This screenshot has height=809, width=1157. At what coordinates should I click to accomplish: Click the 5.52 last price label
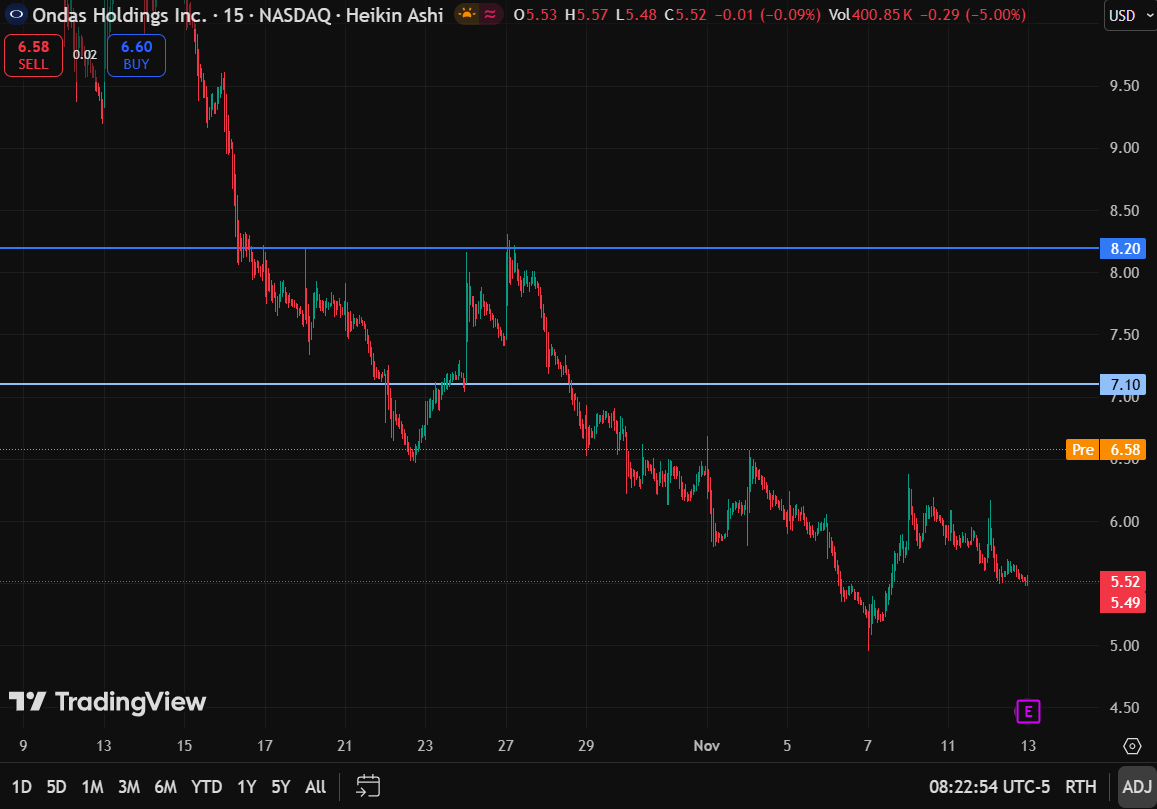click(x=1123, y=582)
